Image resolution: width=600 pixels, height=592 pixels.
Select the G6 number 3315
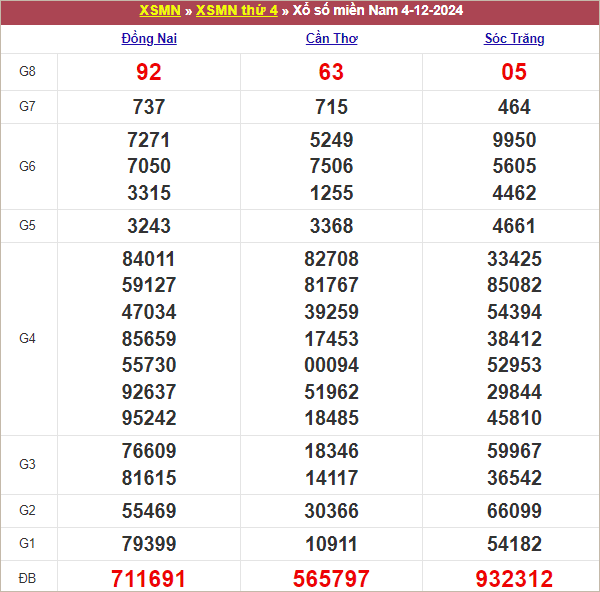(x=149, y=193)
